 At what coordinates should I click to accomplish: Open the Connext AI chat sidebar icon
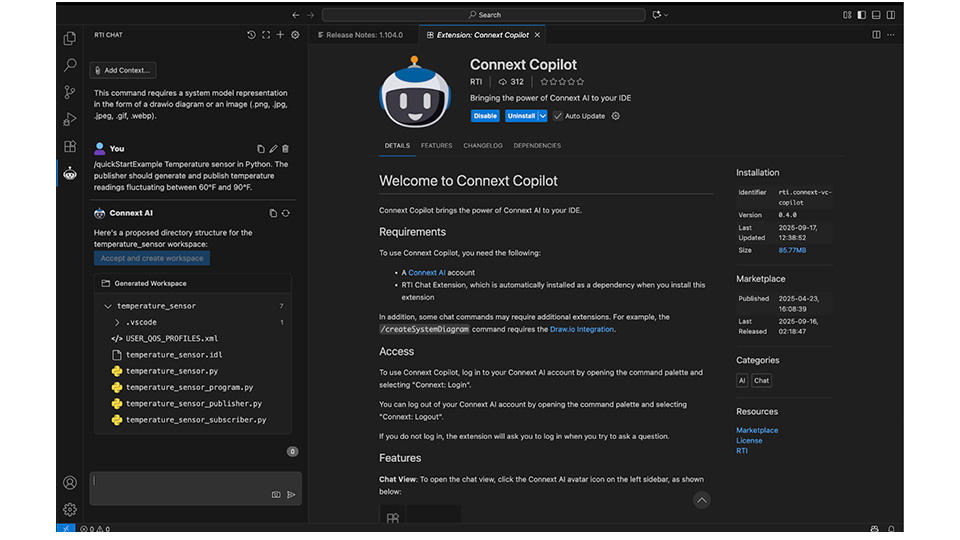(70, 172)
